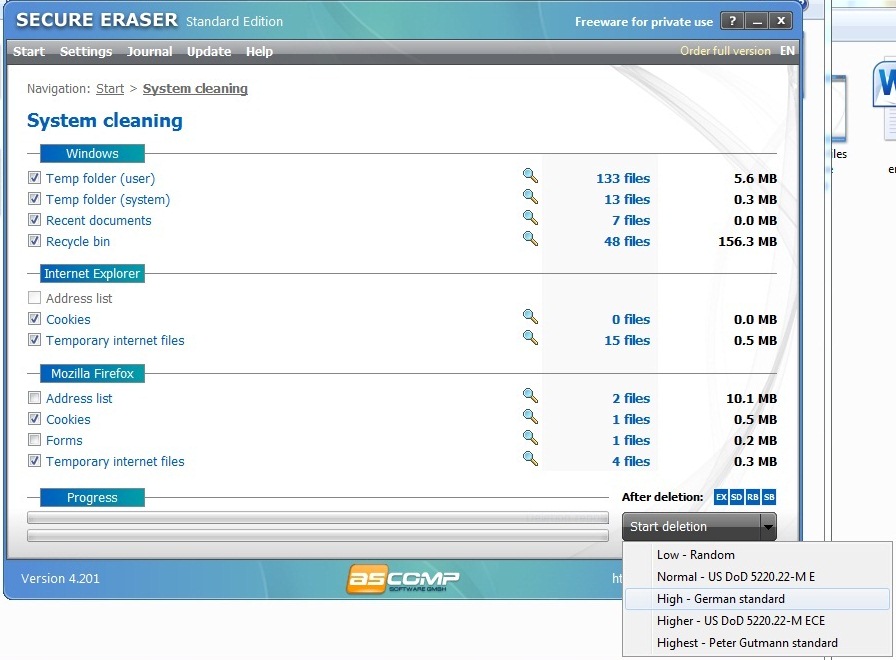
Task: Open the 48 files link
Action: click(x=627, y=241)
